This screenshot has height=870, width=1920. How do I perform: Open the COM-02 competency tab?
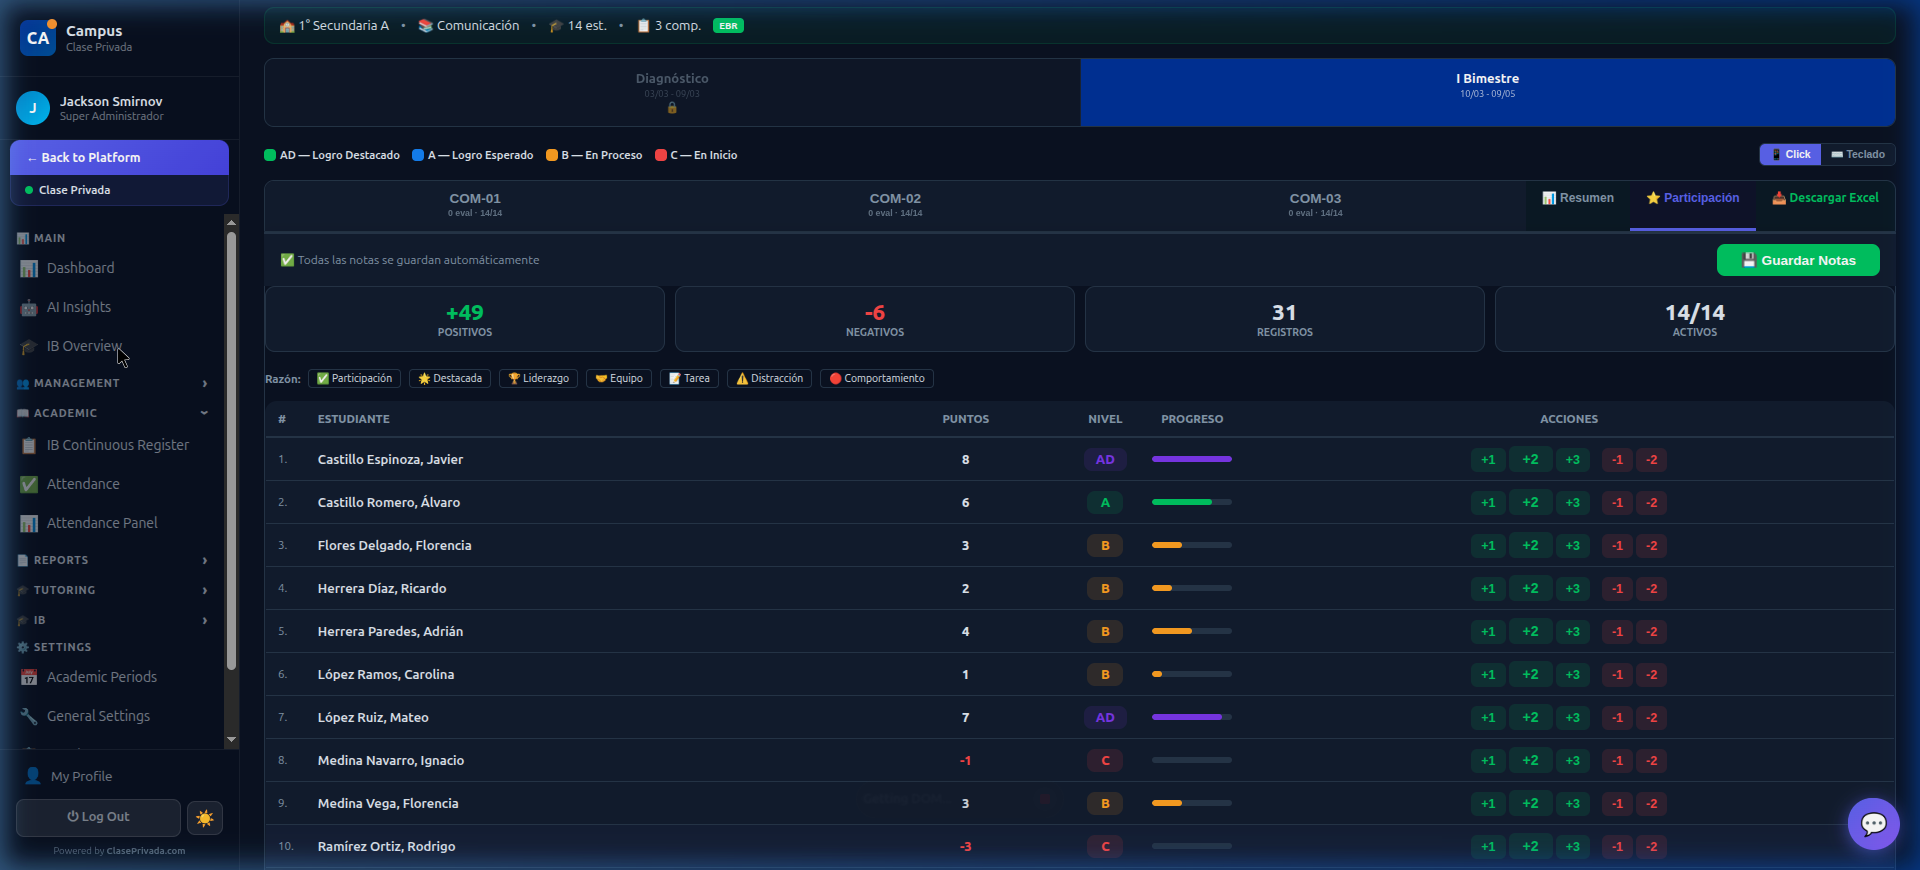click(x=895, y=205)
